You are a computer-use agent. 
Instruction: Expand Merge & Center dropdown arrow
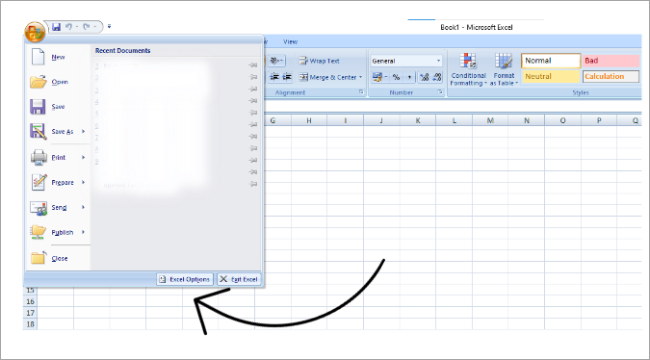pyautogui.click(x=361, y=77)
